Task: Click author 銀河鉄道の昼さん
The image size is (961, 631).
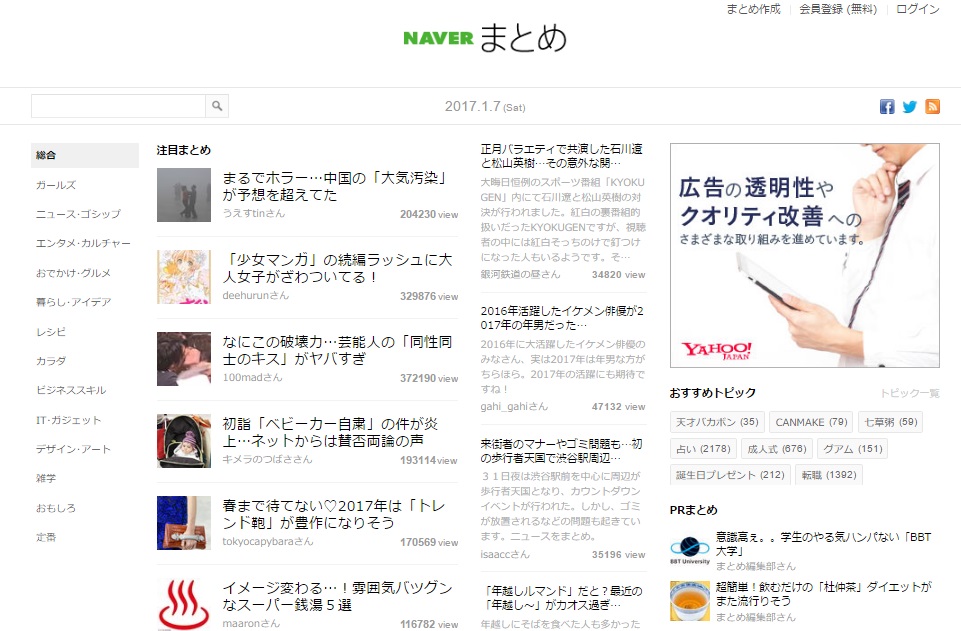Action: click(x=520, y=274)
